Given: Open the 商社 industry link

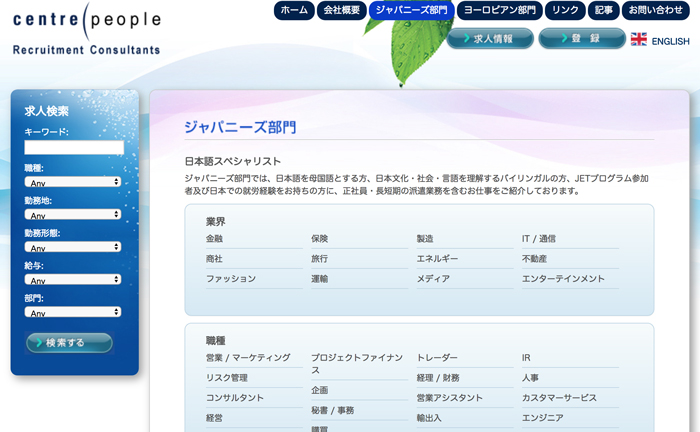Looking at the screenshot, I should click(214, 259).
